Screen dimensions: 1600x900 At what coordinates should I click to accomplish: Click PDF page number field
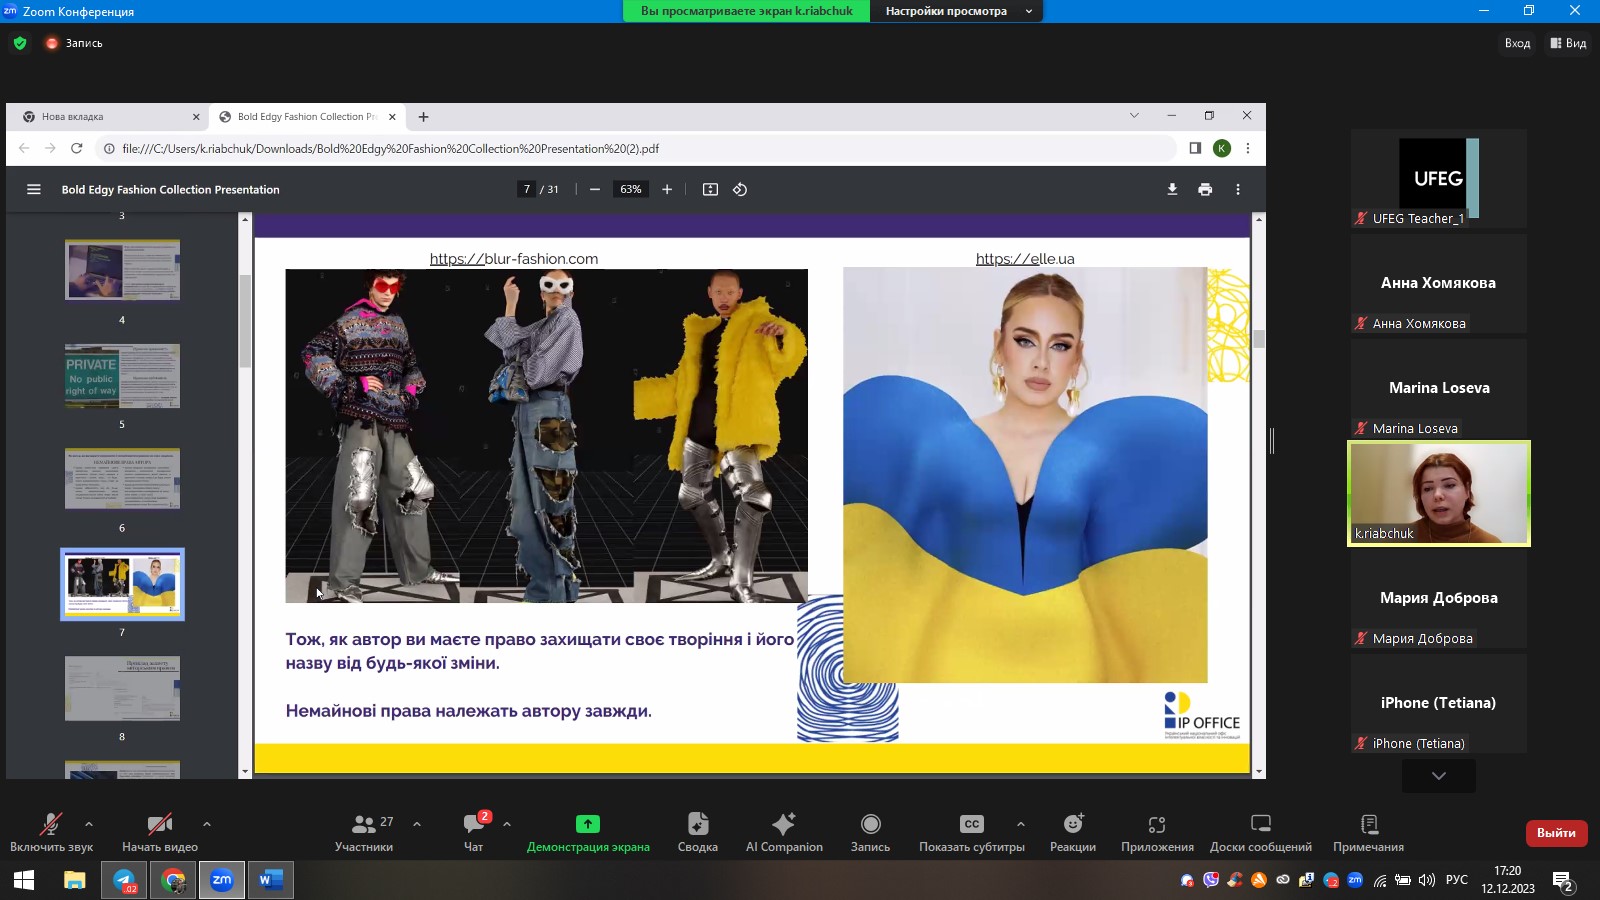coord(527,189)
